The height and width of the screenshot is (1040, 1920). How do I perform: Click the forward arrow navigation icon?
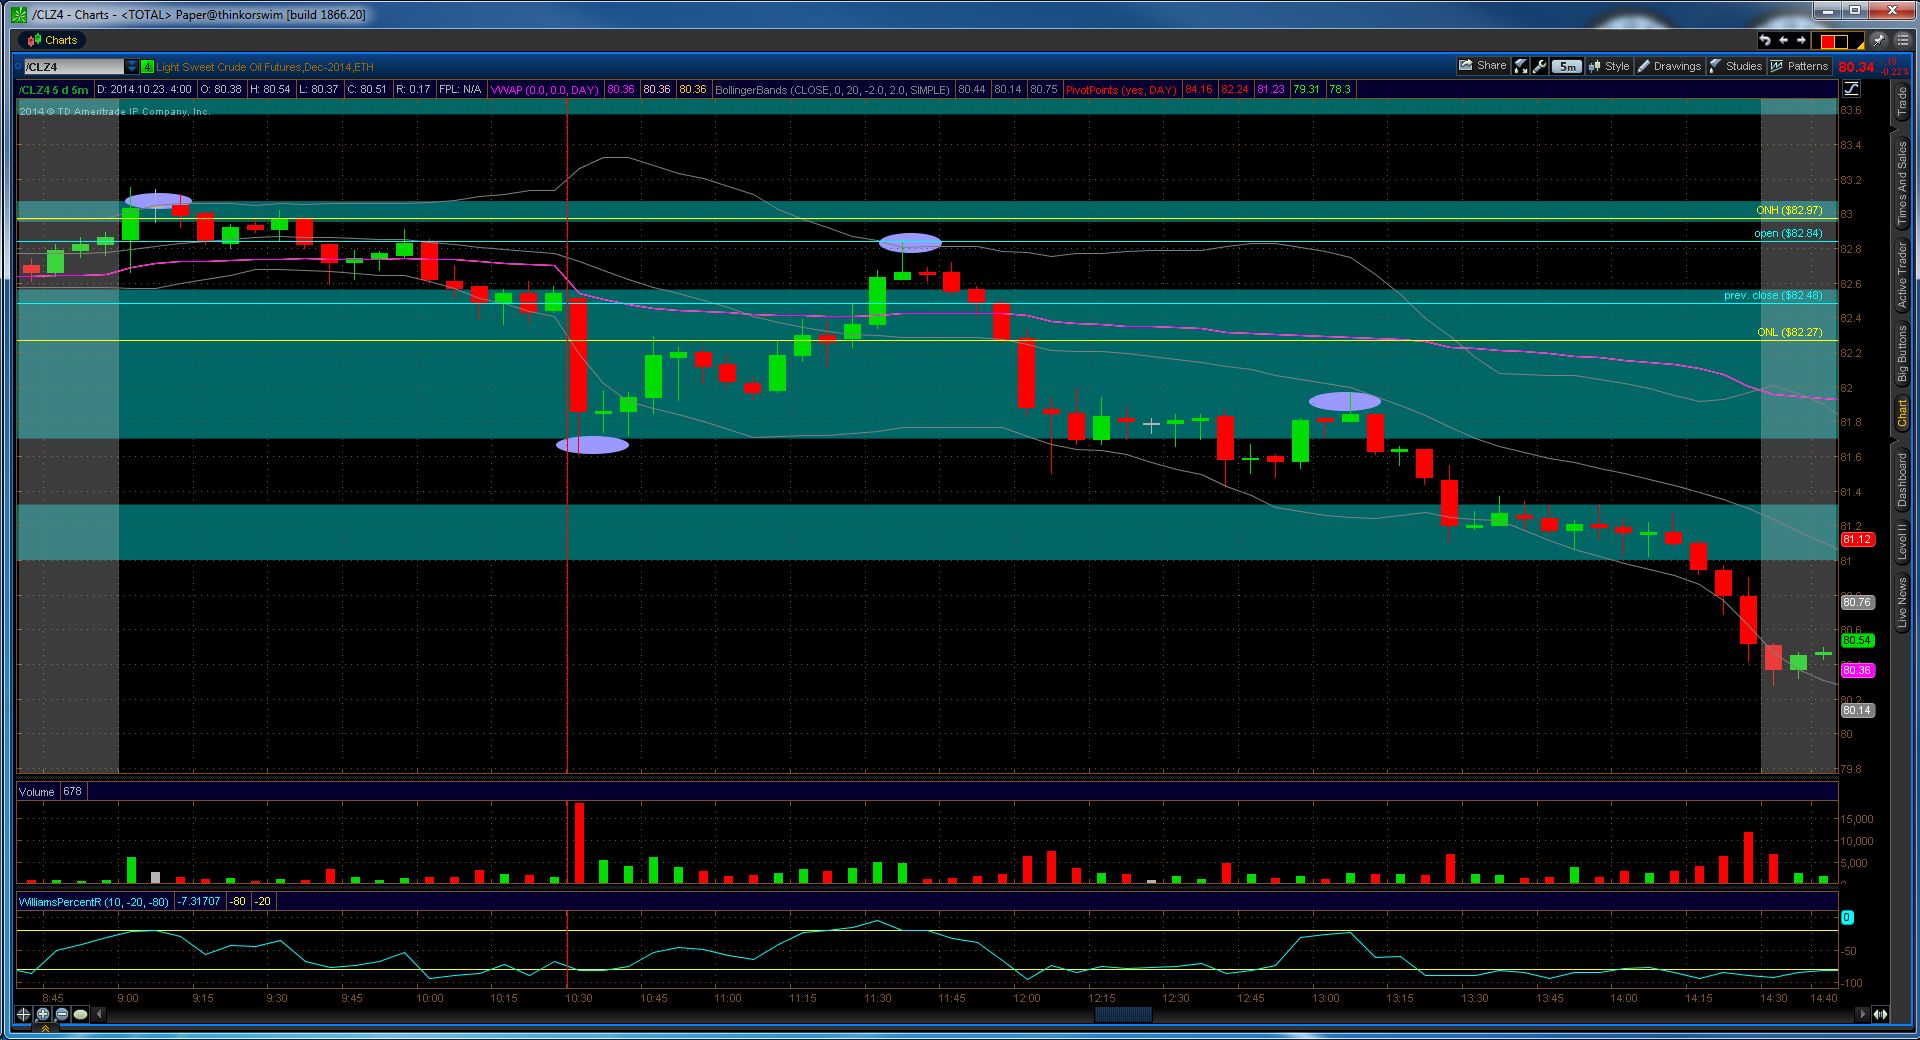[1801, 41]
